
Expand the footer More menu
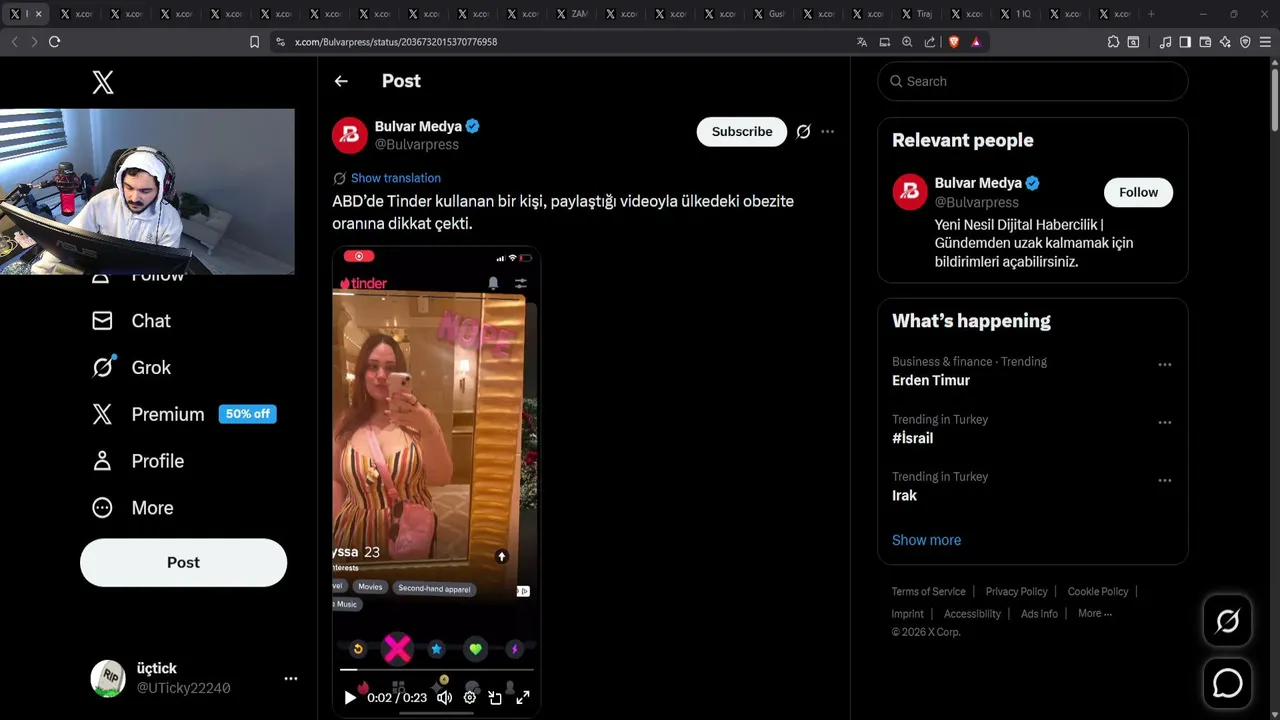(x=1095, y=613)
